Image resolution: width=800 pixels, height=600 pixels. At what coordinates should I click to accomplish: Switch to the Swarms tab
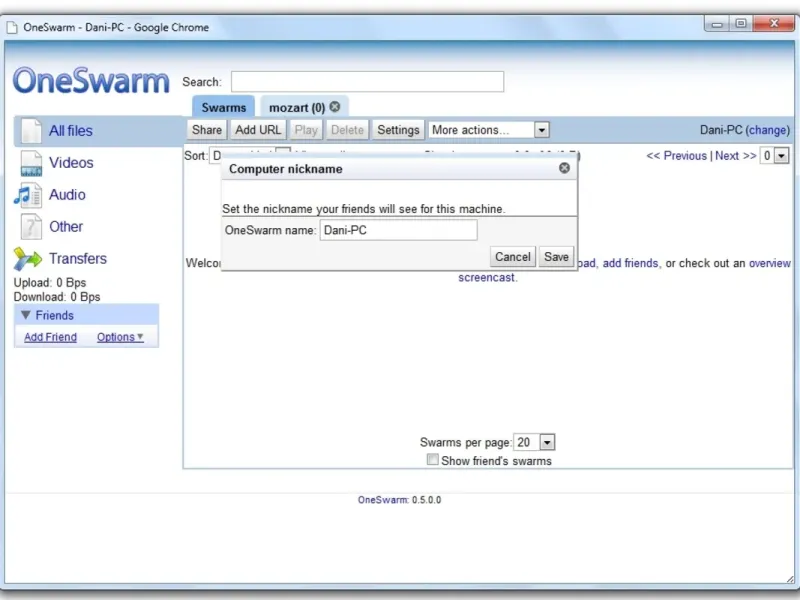223,107
